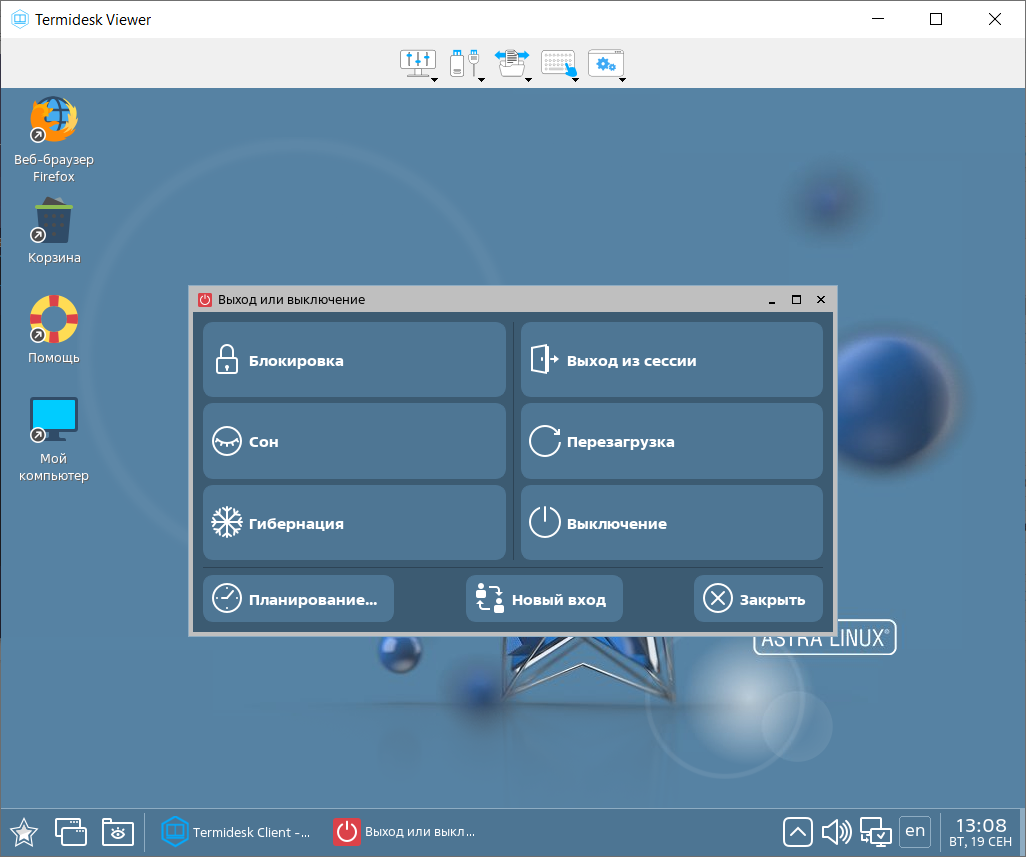Click the Блокировка lock button

pos(354,360)
